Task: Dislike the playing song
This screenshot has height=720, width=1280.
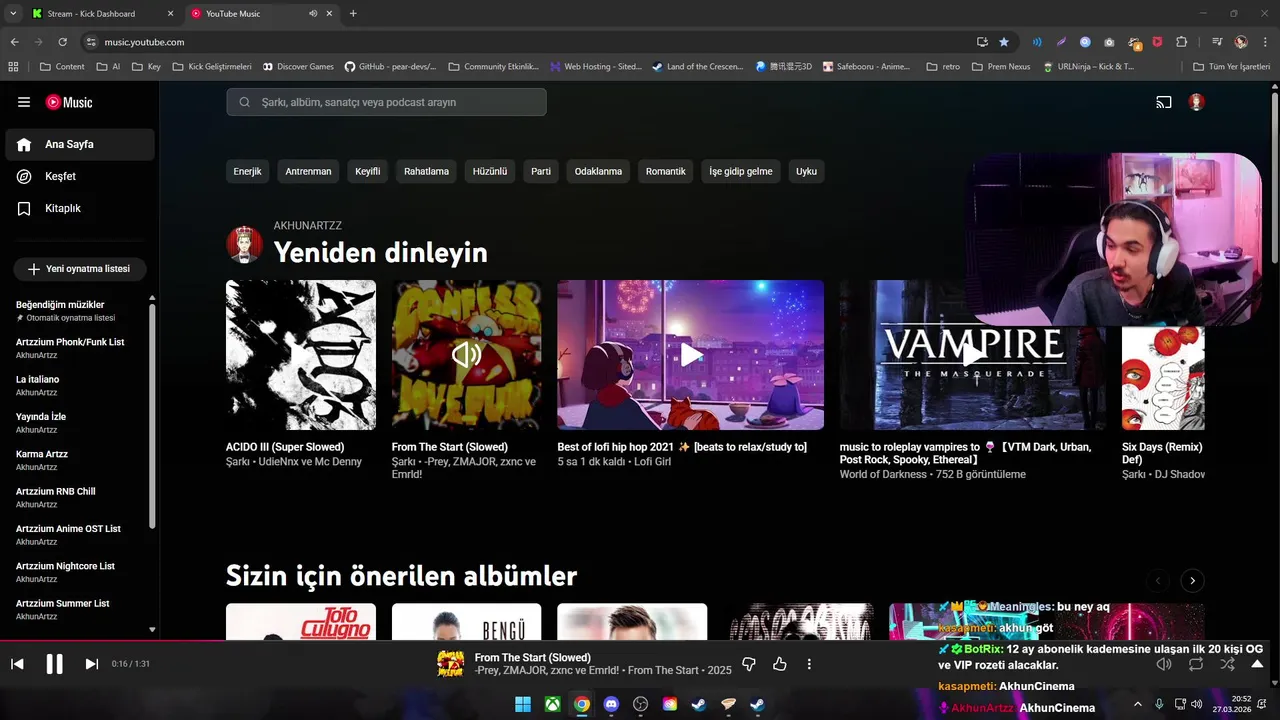Action: [749, 664]
